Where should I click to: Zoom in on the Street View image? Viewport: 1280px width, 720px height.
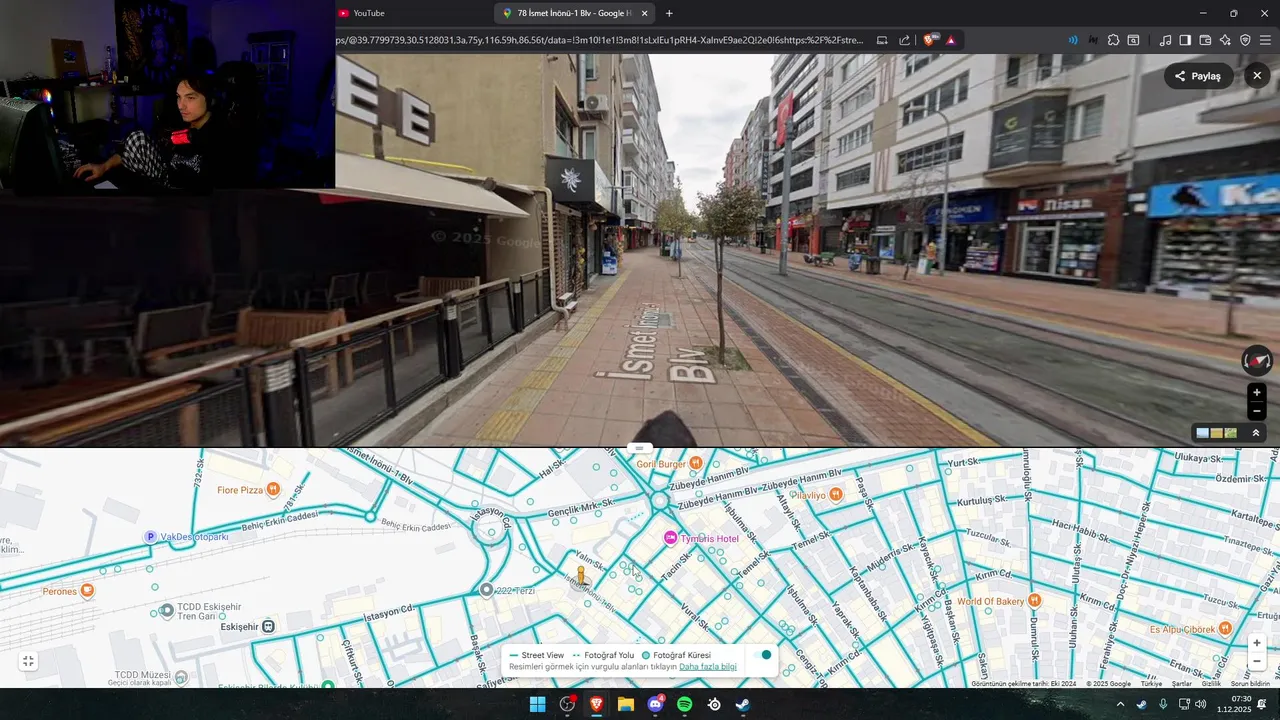1257,392
